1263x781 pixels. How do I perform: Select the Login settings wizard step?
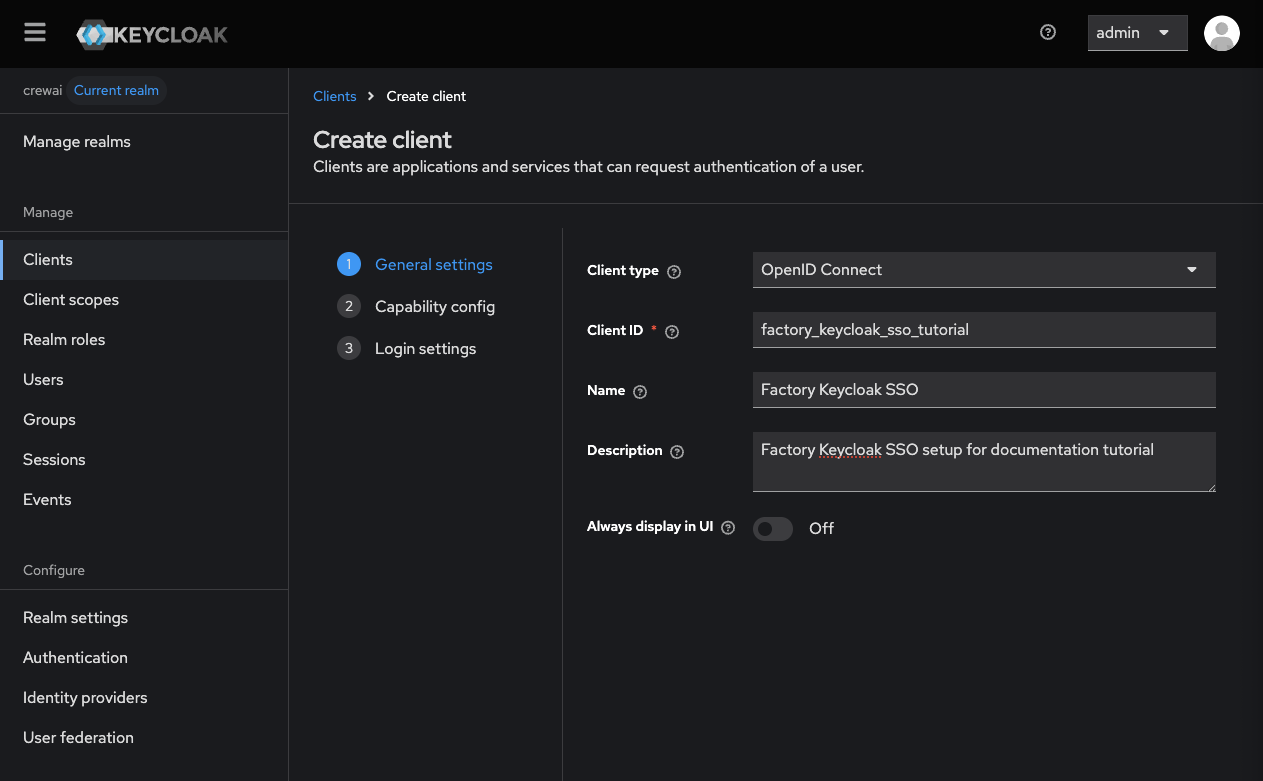pos(425,348)
